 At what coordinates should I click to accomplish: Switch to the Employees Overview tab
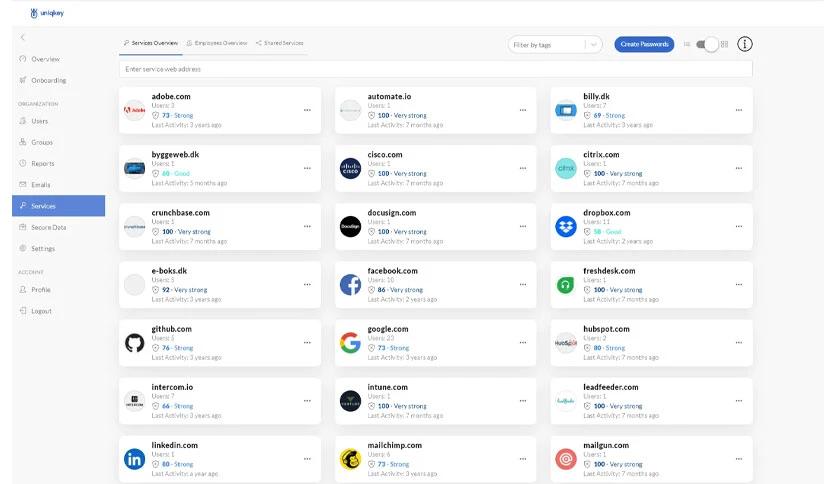217,43
